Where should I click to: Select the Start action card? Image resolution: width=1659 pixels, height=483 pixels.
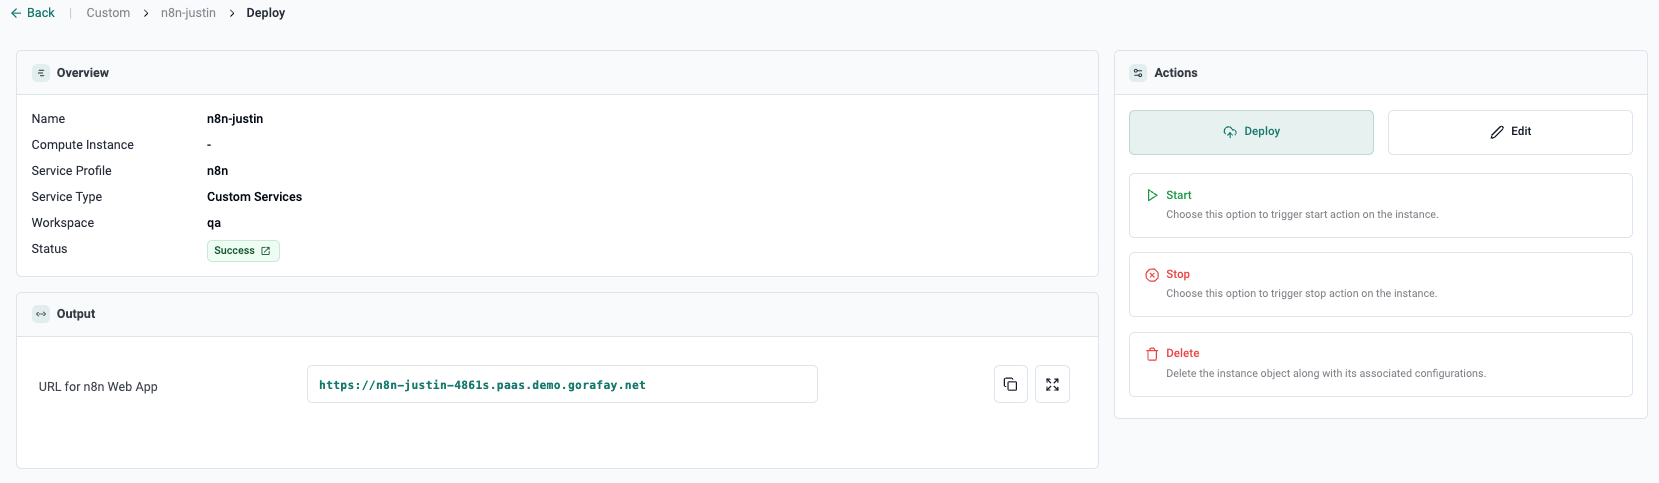pyautogui.click(x=1380, y=206)
